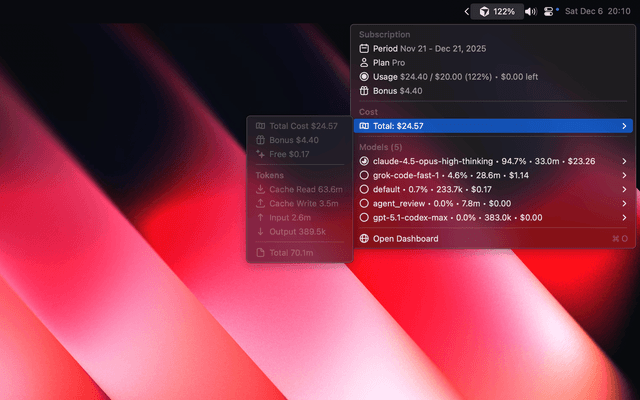This screenshot has height=400, width=640.
Task: Select the gpt-5.1-codex-max circle indicator
Action: pyautogui.click(x=364, y=217)
